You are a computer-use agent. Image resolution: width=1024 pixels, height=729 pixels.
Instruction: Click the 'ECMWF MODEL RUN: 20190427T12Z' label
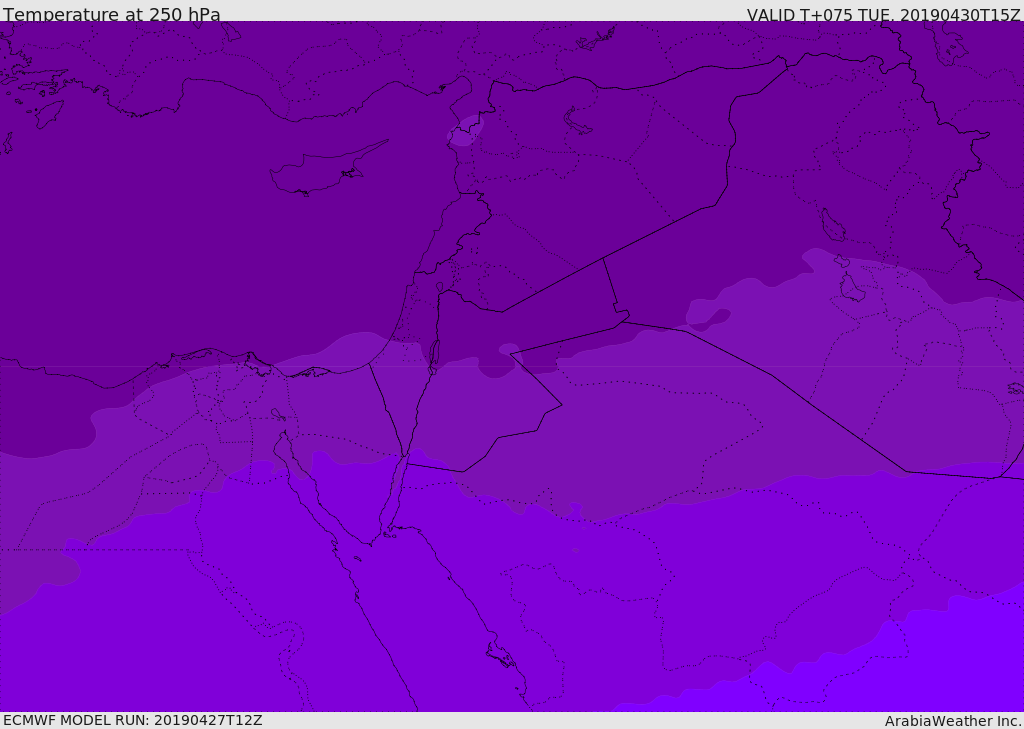click(133, 720)
